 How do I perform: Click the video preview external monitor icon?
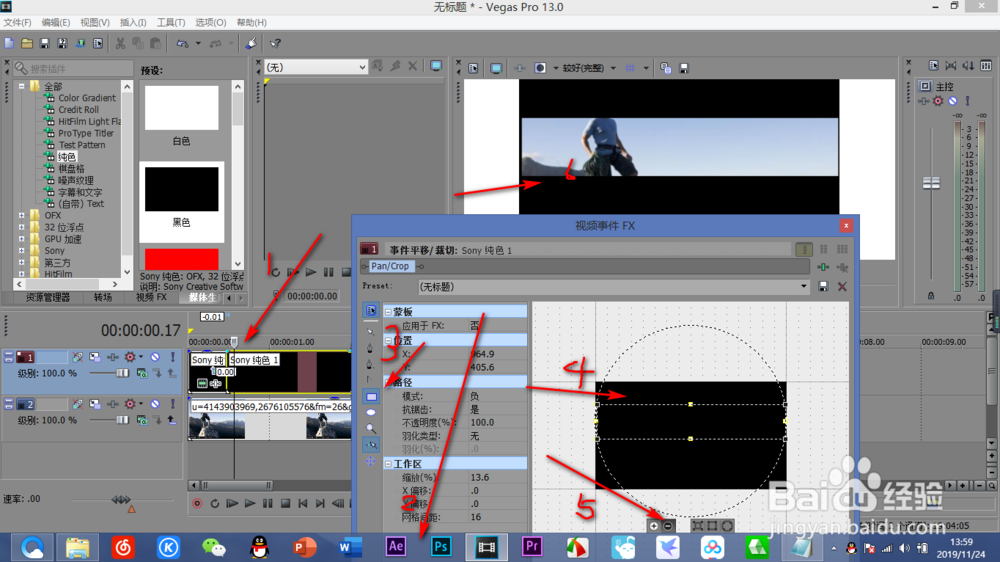click(496, 68)
